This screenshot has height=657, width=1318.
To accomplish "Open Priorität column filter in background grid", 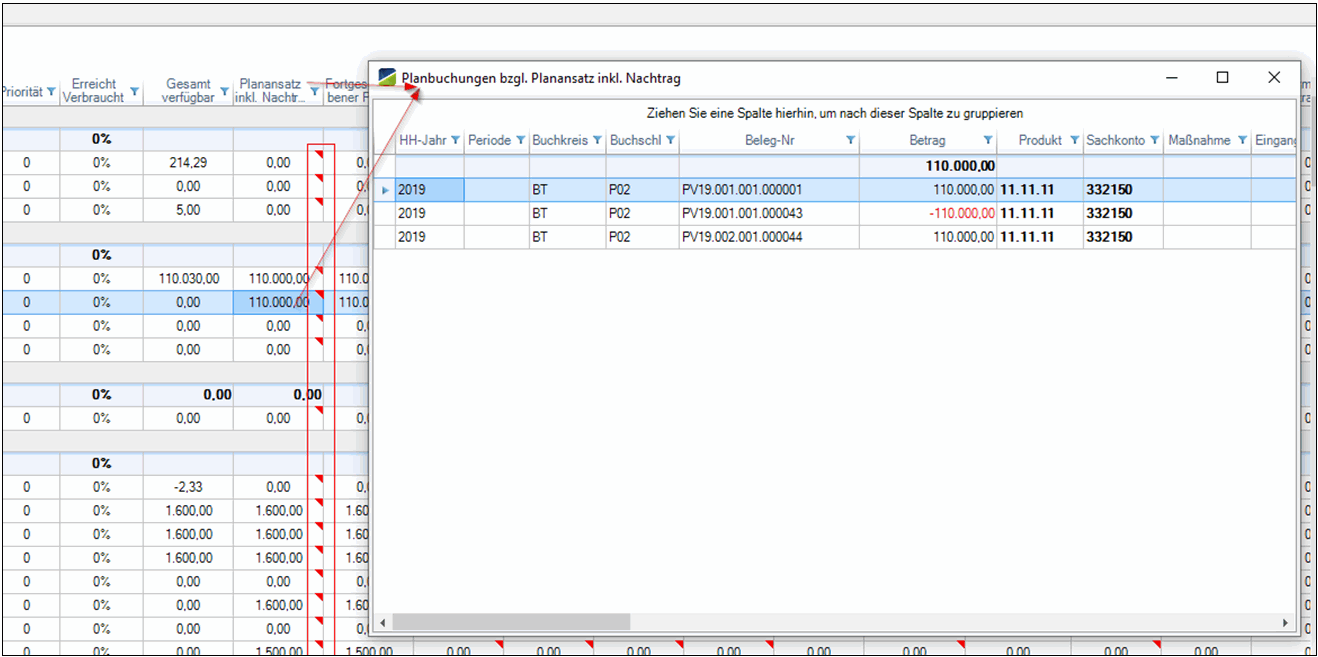I will (x=51, y=92).
